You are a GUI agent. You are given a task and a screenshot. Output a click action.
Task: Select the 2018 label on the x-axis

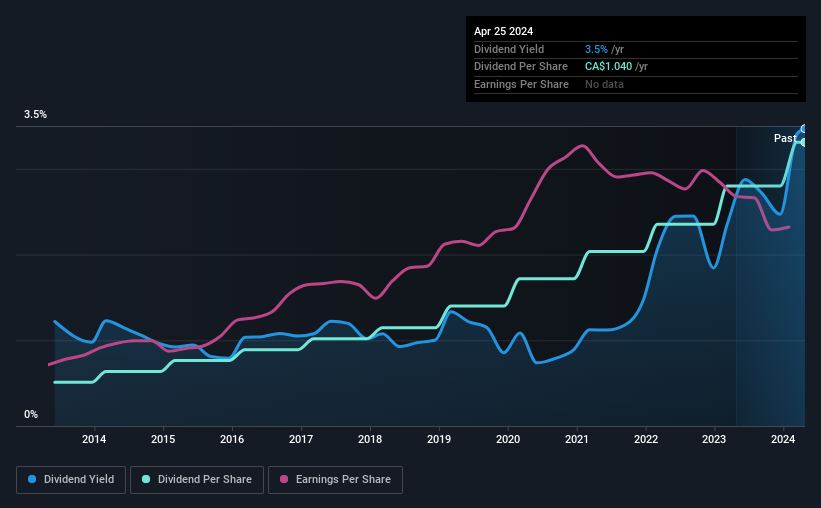click(x=370, y=439)
